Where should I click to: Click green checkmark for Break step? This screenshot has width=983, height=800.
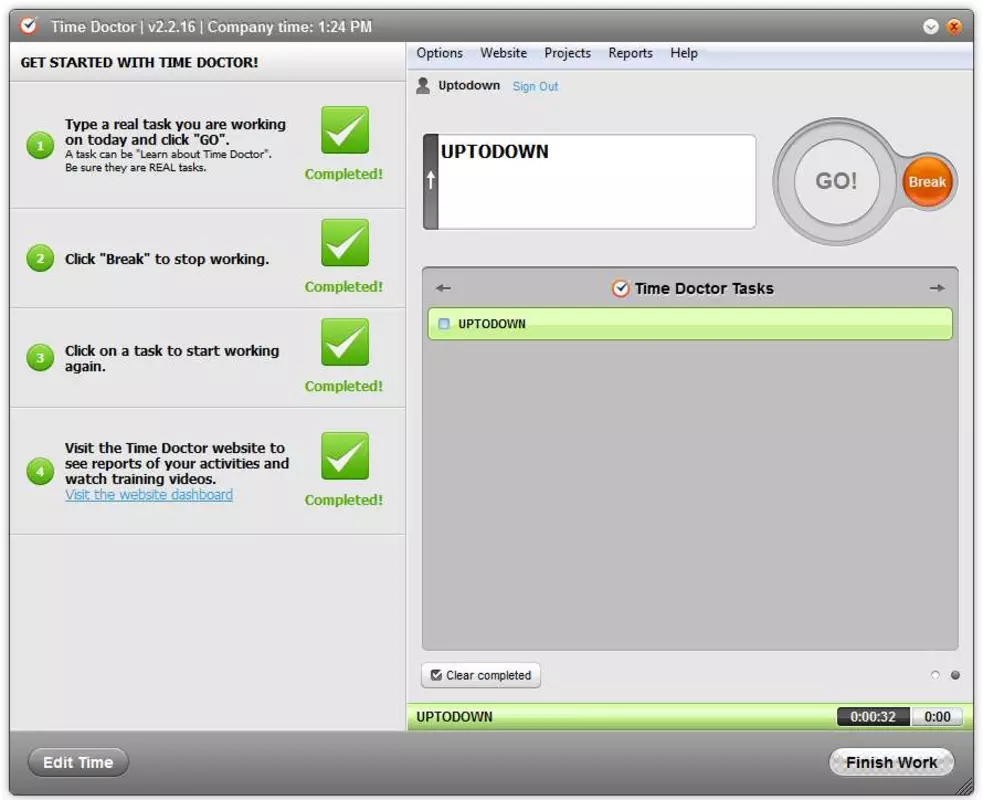point(345,243)
